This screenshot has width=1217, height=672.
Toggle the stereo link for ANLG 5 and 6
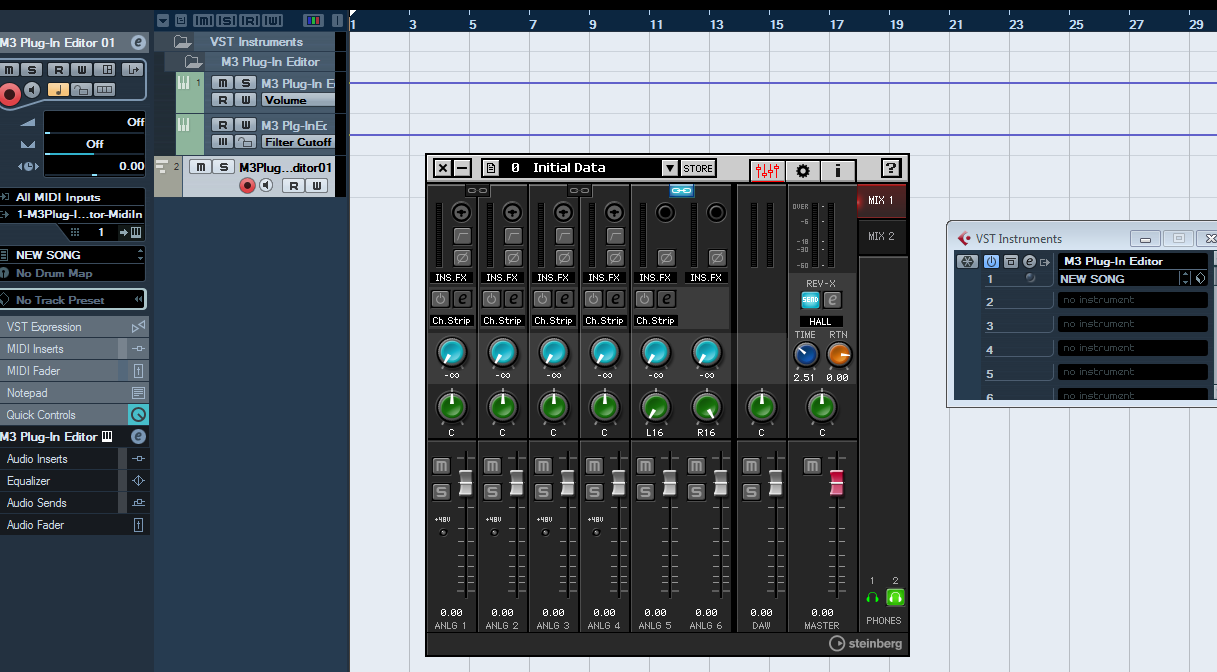pos(681,190)
